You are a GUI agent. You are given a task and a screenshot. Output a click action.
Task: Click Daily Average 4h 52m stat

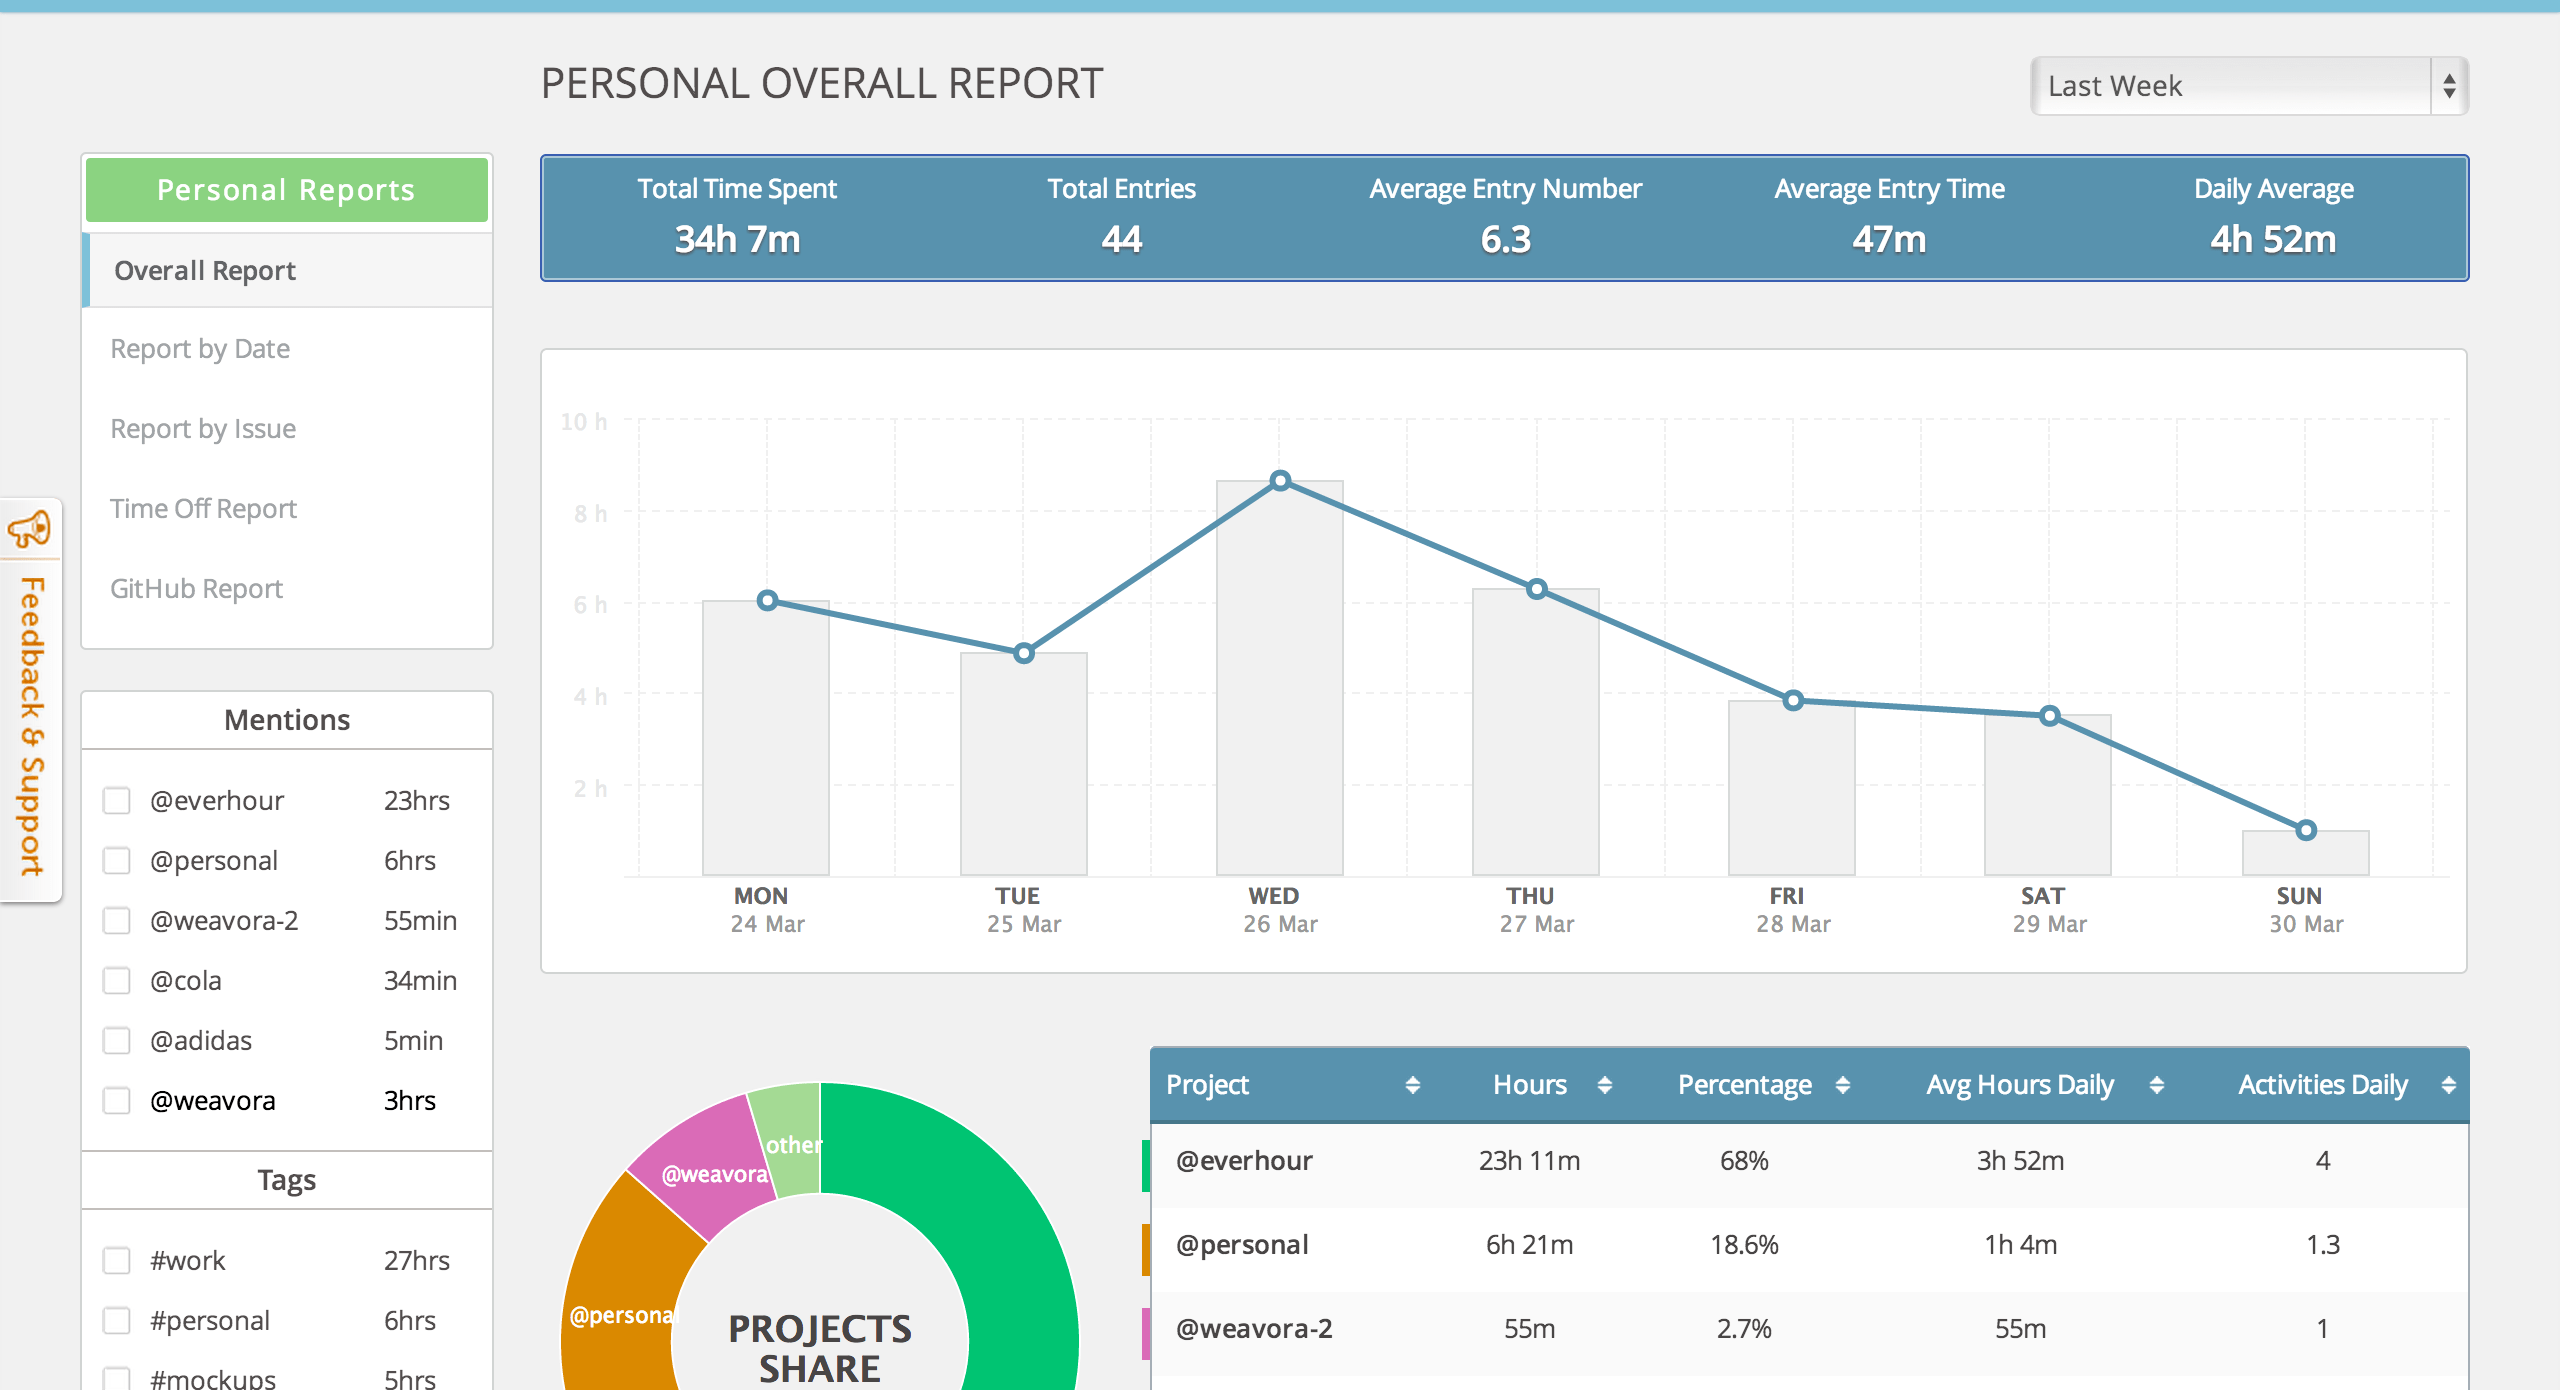coord(2273,217)
